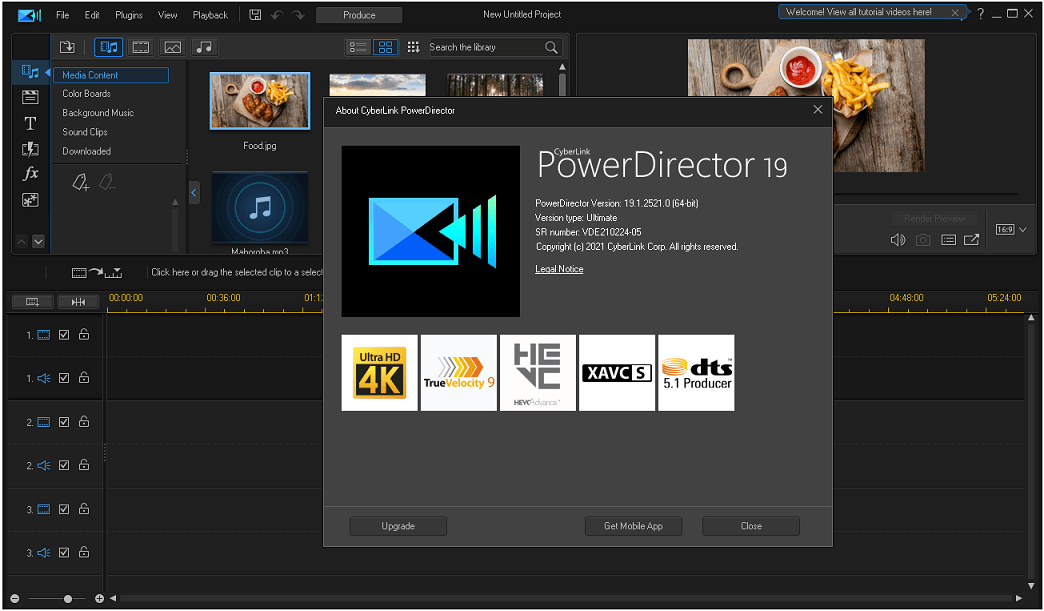The height and width of the screenshot is (611, 1044).
Task: Open the Title Room (T) icon
Action: coord(30,123)
